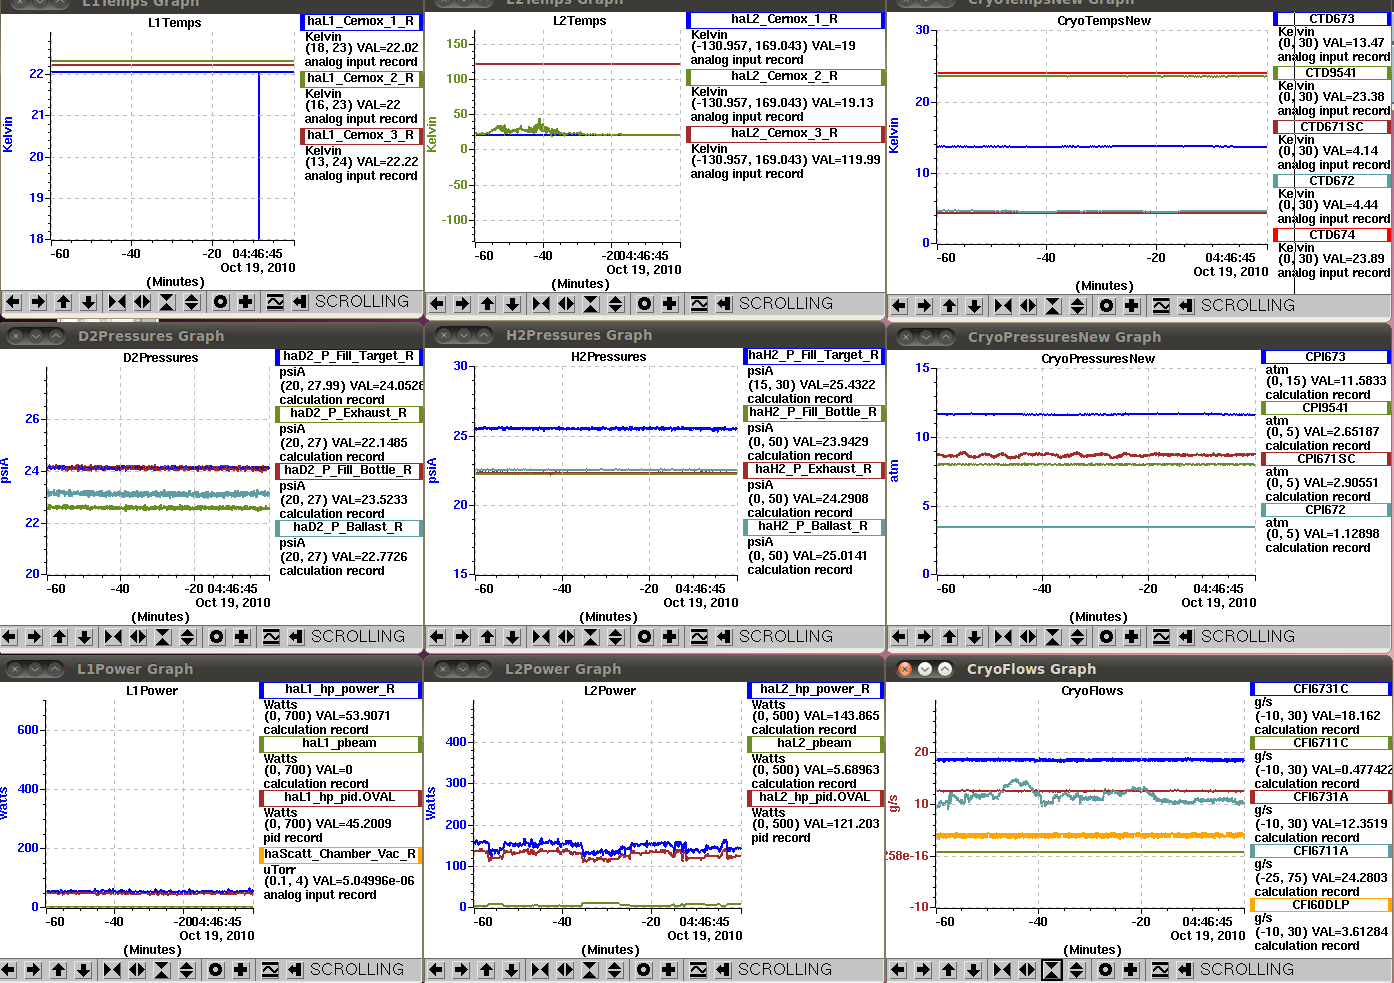Screen dimensions: 1394x983
Task: Select the haD2_P_Ballast_R legend entry
Action: tap(349, 527)
